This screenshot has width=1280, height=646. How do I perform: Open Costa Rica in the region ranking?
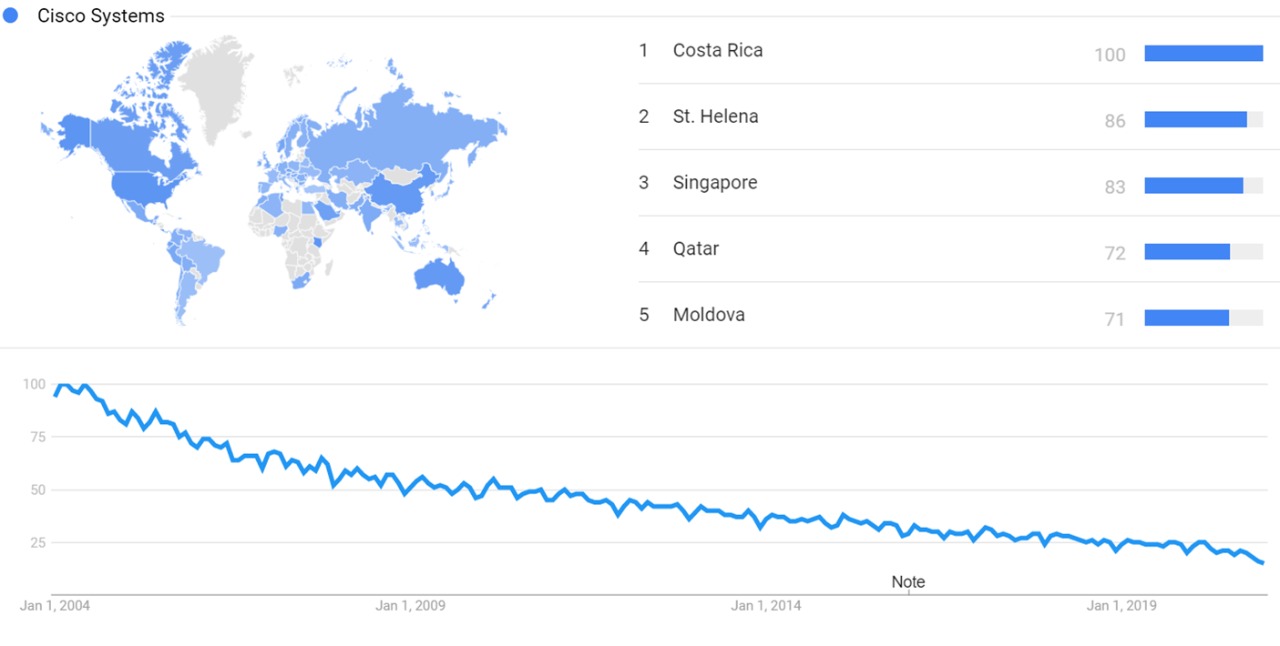pyautogui.click(x=717, y=50)
